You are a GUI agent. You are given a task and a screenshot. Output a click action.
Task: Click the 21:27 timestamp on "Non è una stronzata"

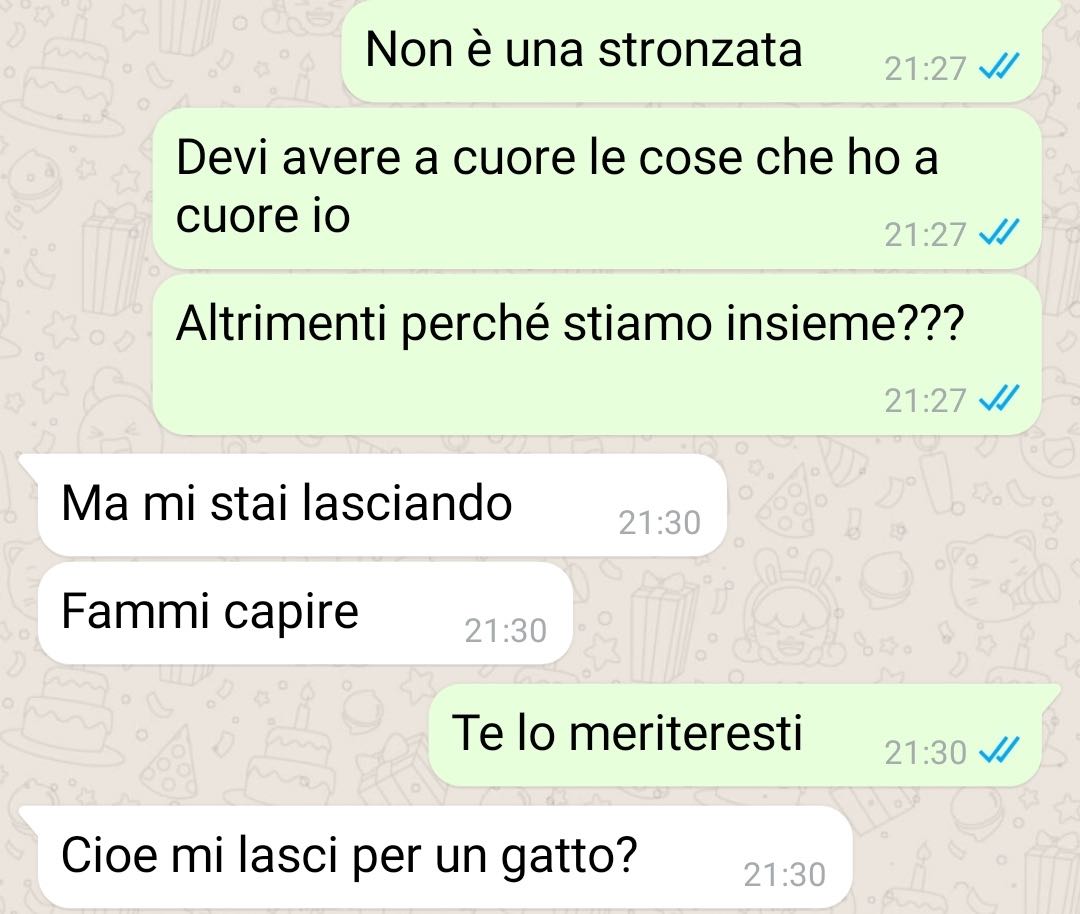(925, 69)
